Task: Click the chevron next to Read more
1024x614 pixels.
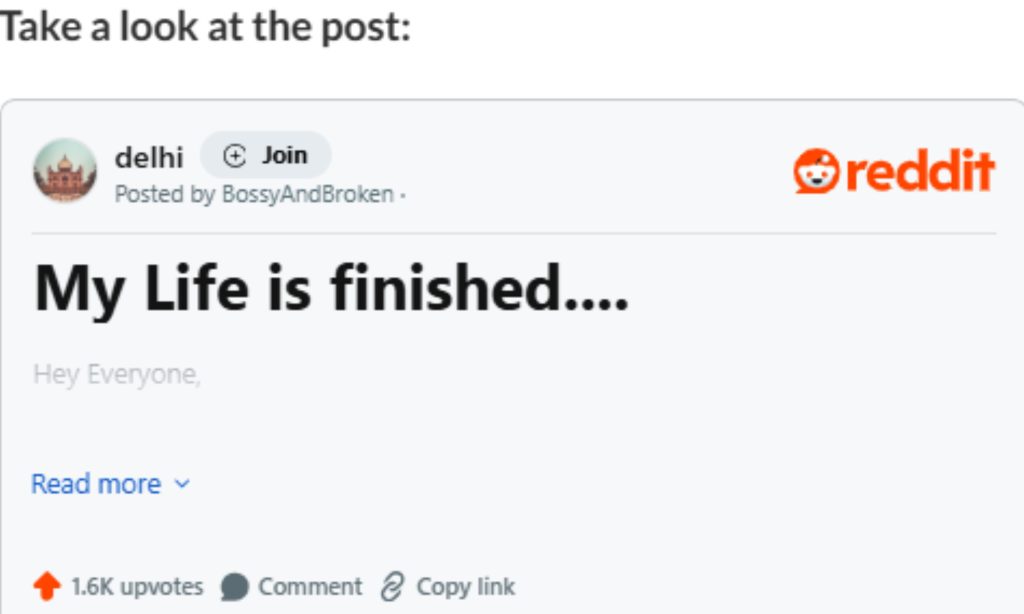Action: point(182,484)
